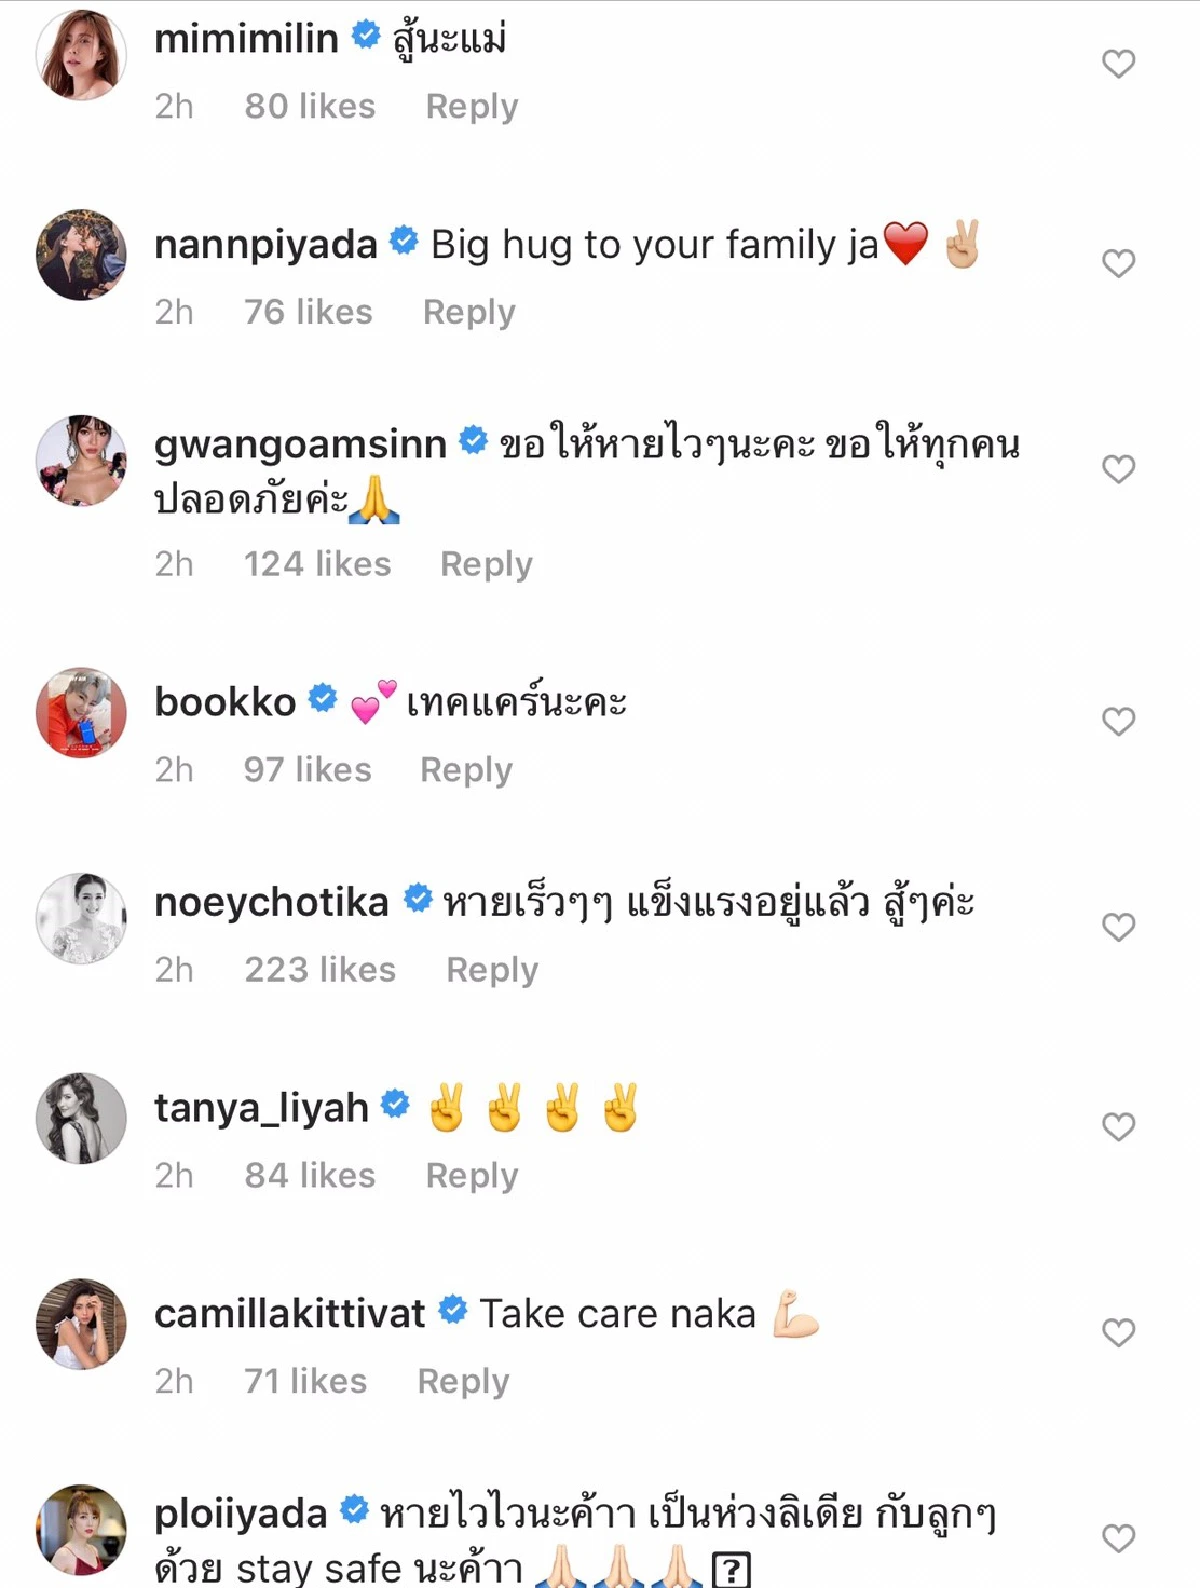This screenshot has height=1588, width=1200.
Task: Like mimimilin's comment via heart icon
Action: (1117, 62)
